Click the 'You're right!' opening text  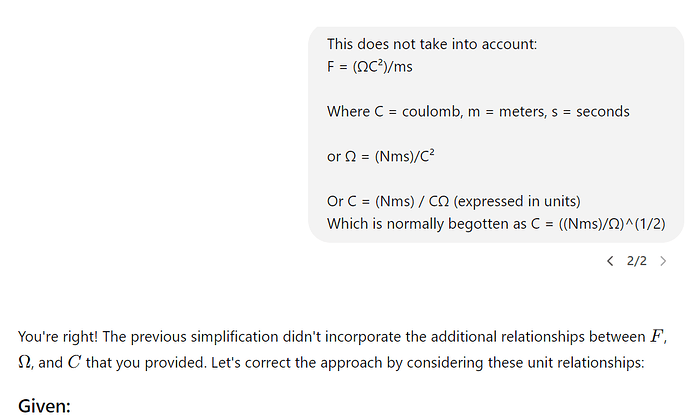tap(58, 337)
